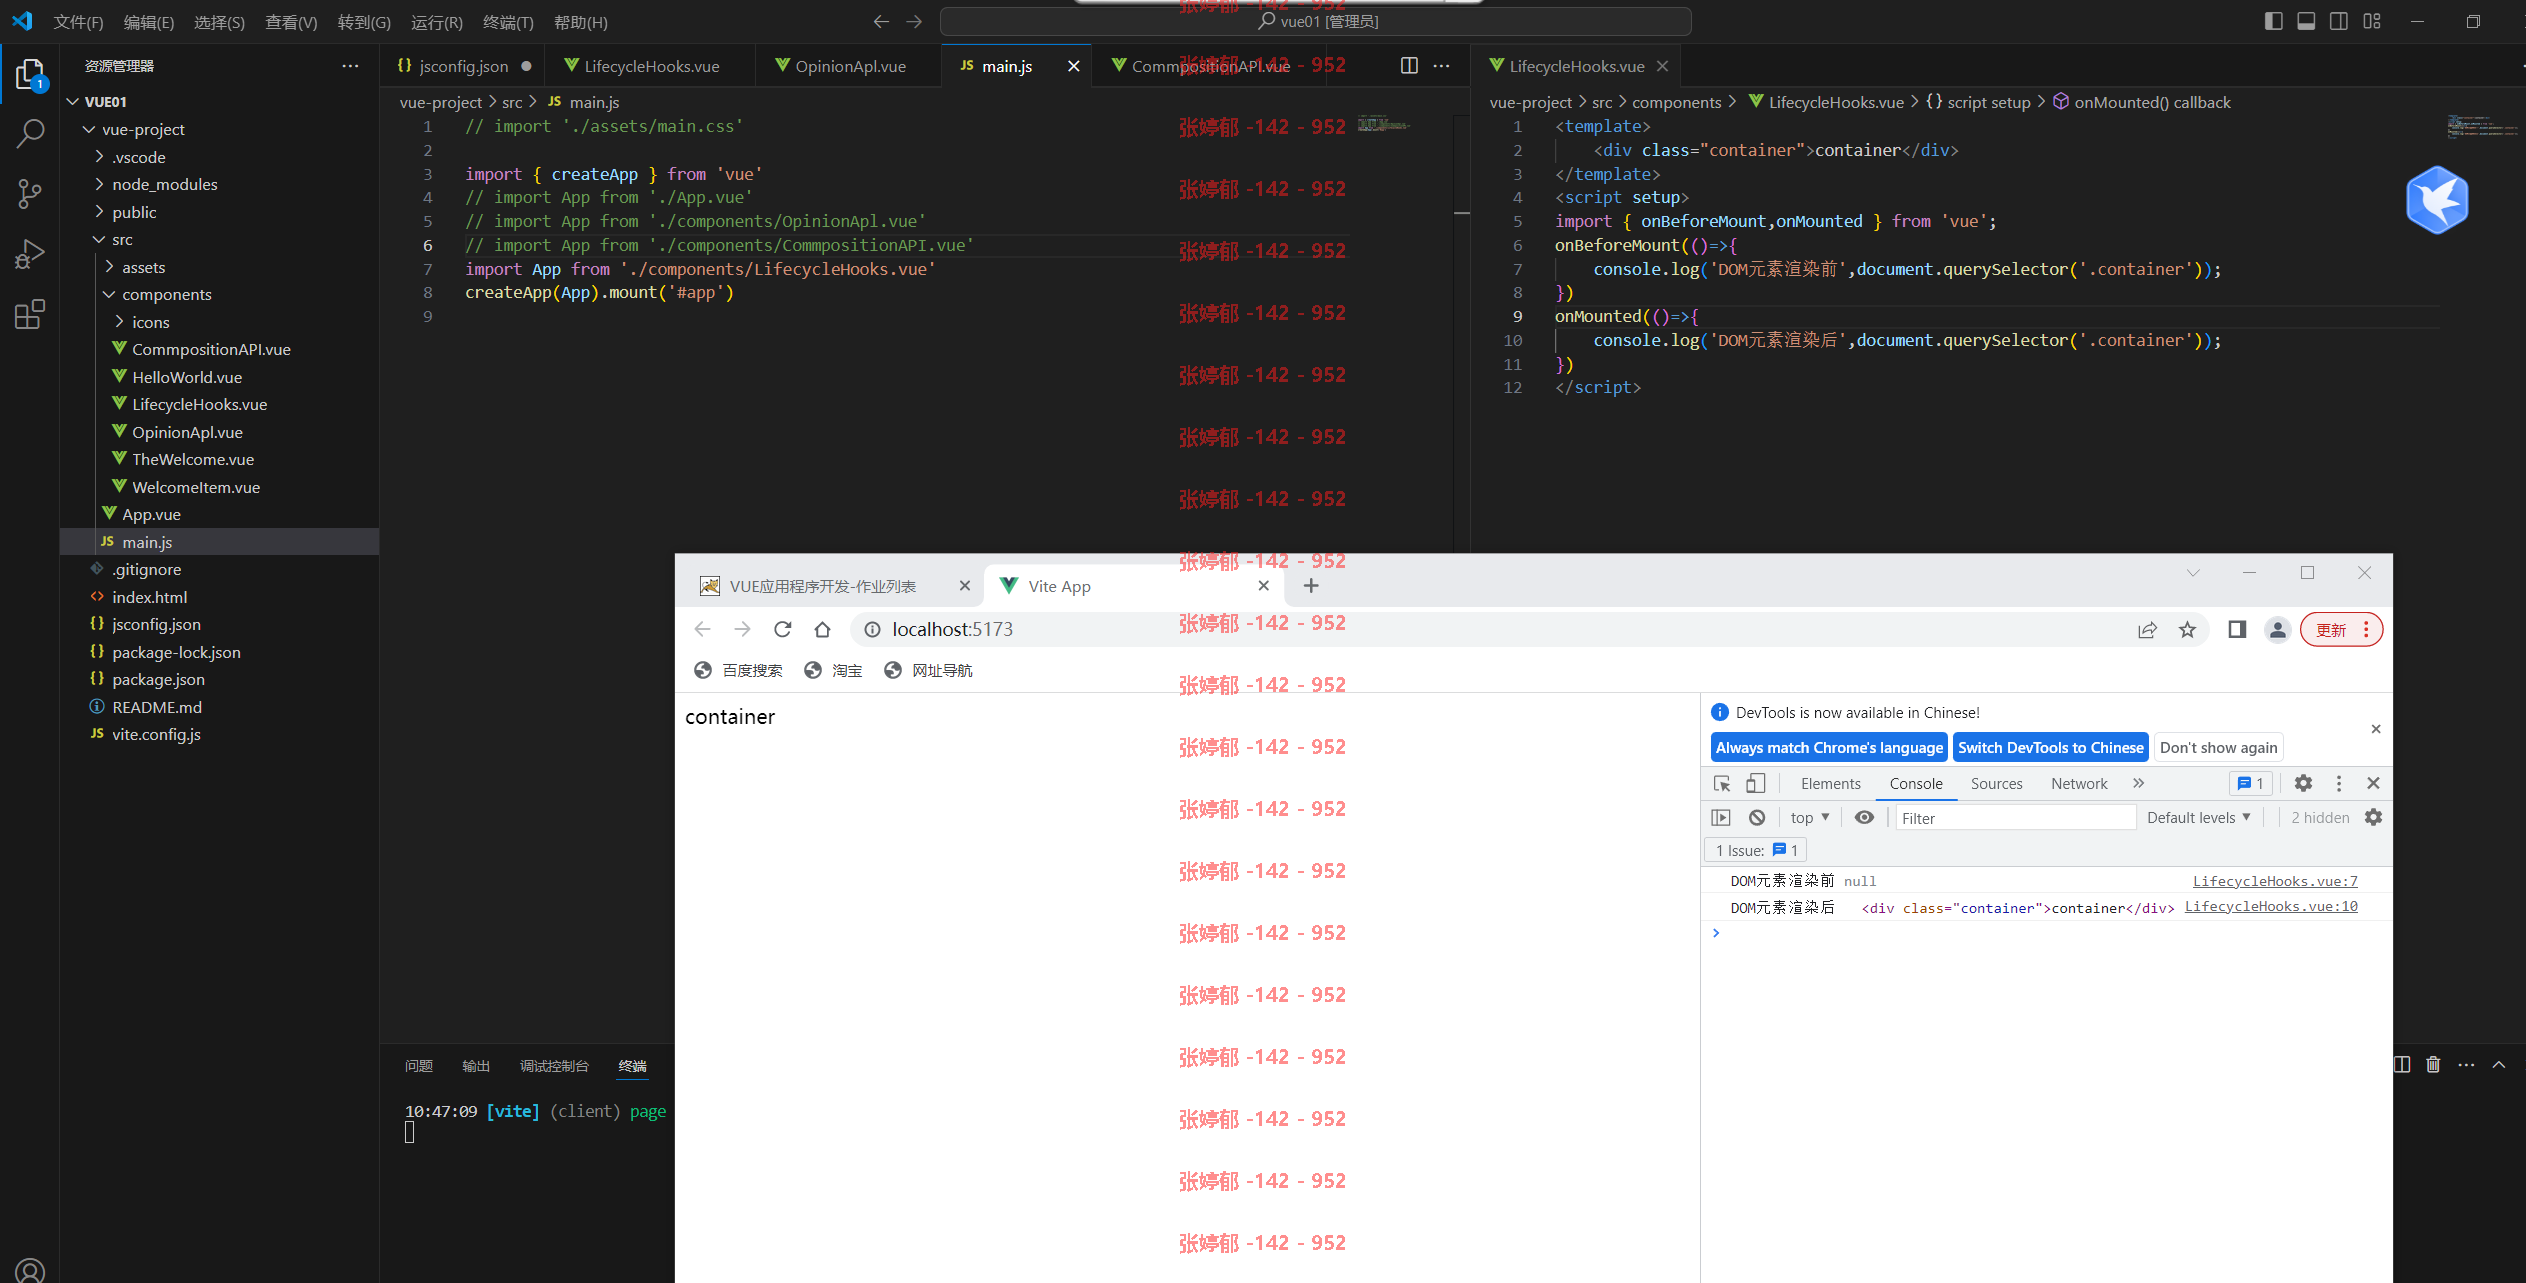
Task: Expand the icons folder
Action: click(x=119, y=322)
